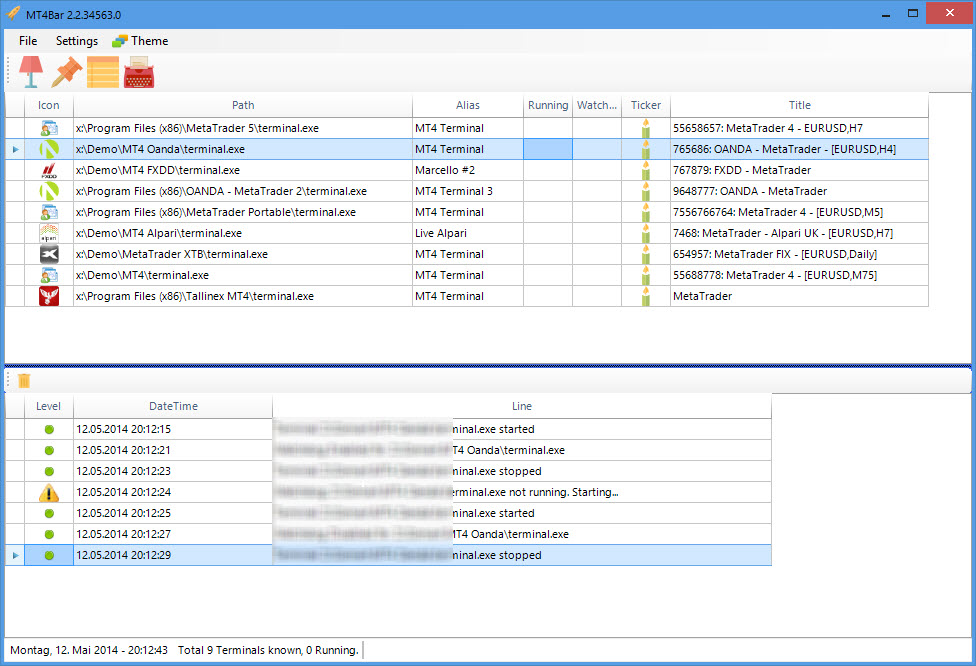Toggle Running cell of MetaTrader 5 row
The height and width of the screenshot is (666, 976).
548,128
